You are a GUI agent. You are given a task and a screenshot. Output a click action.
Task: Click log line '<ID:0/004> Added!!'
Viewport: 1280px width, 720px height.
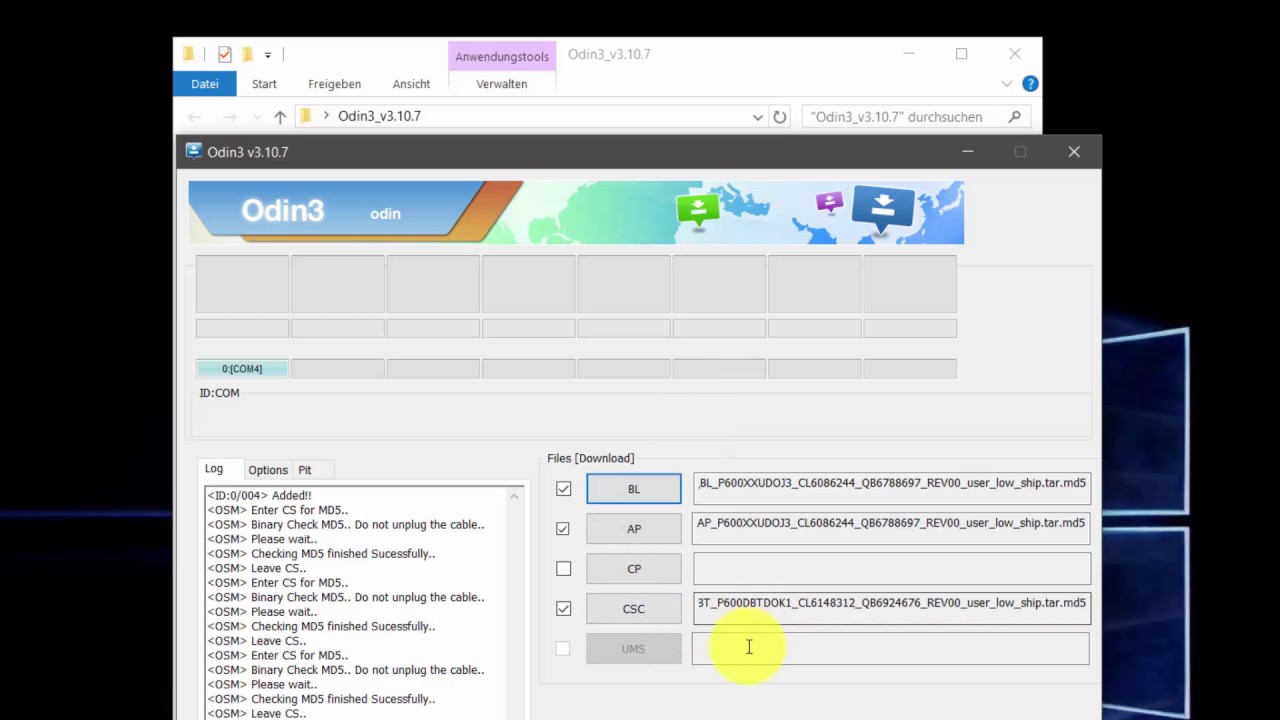point(260,496)
